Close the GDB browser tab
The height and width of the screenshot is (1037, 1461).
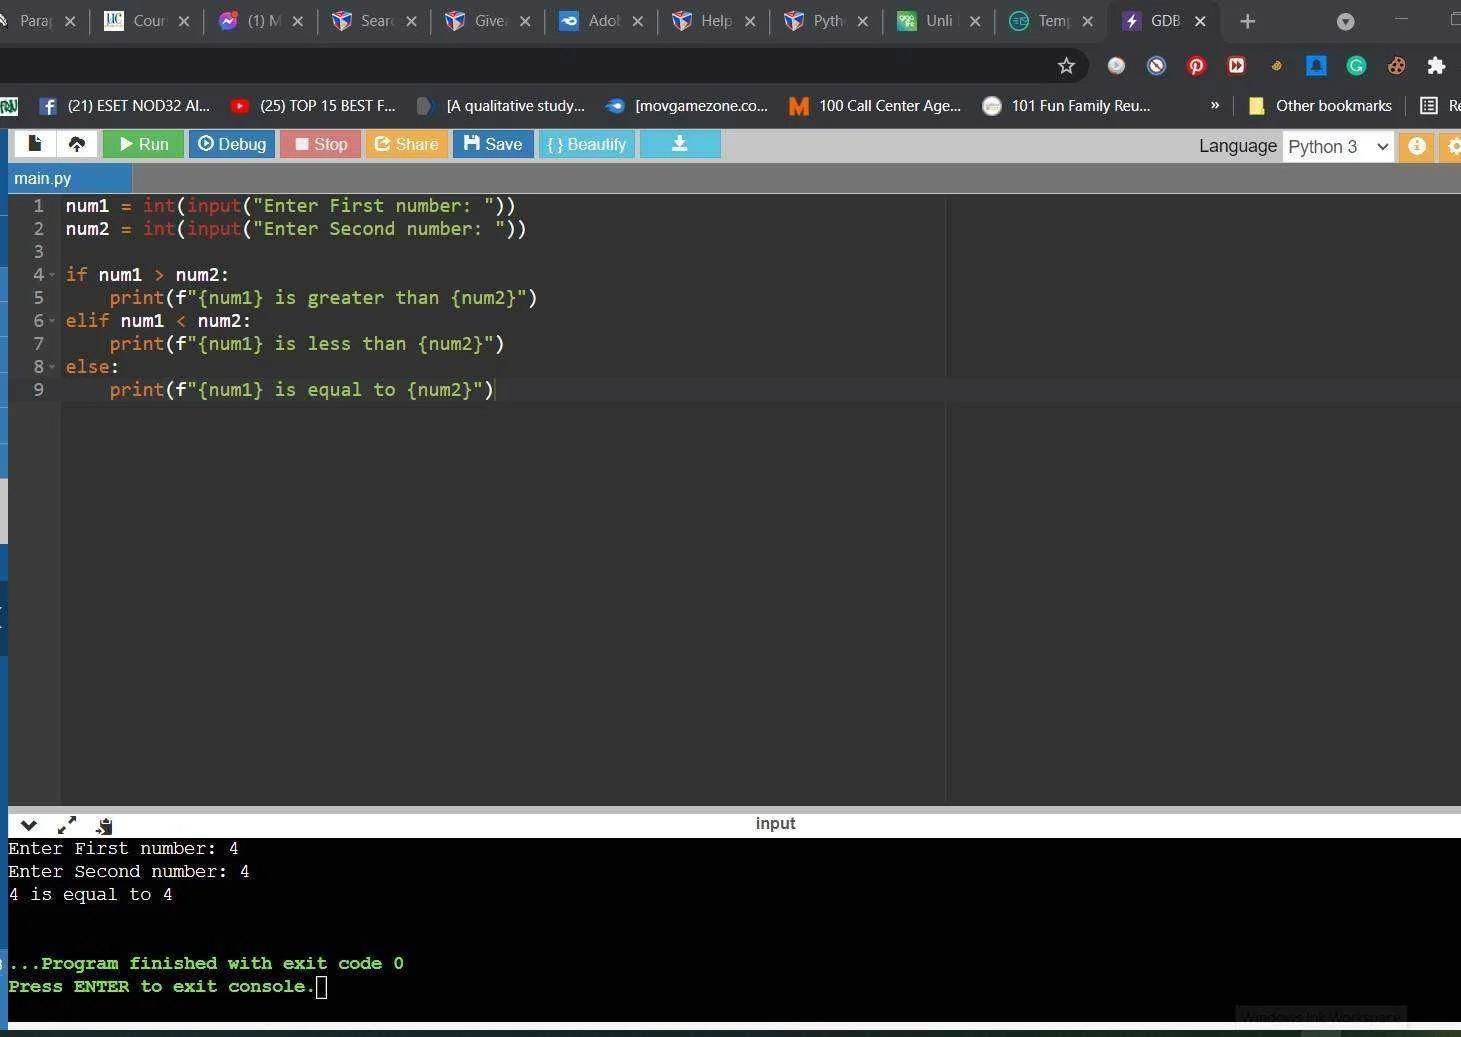(x=1200, y=21)
